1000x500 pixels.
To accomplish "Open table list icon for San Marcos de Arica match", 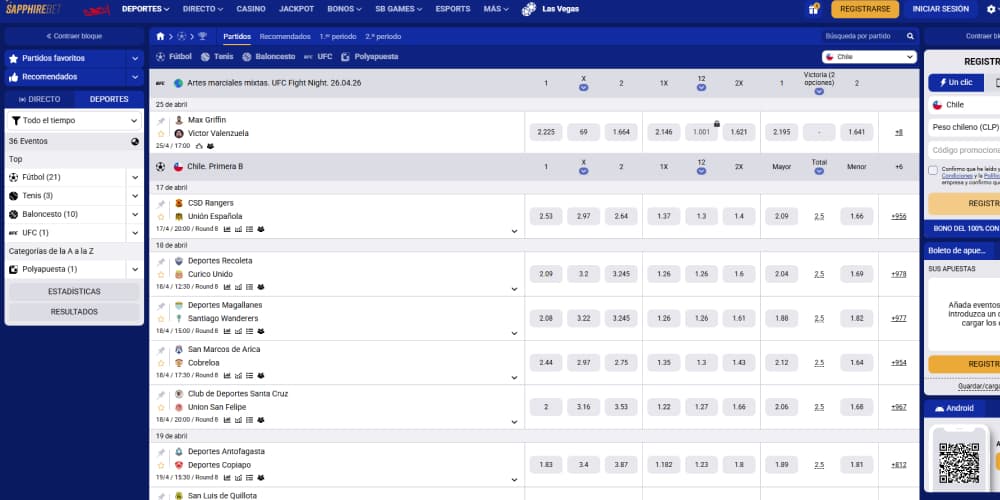I will [x=249, y=376].
